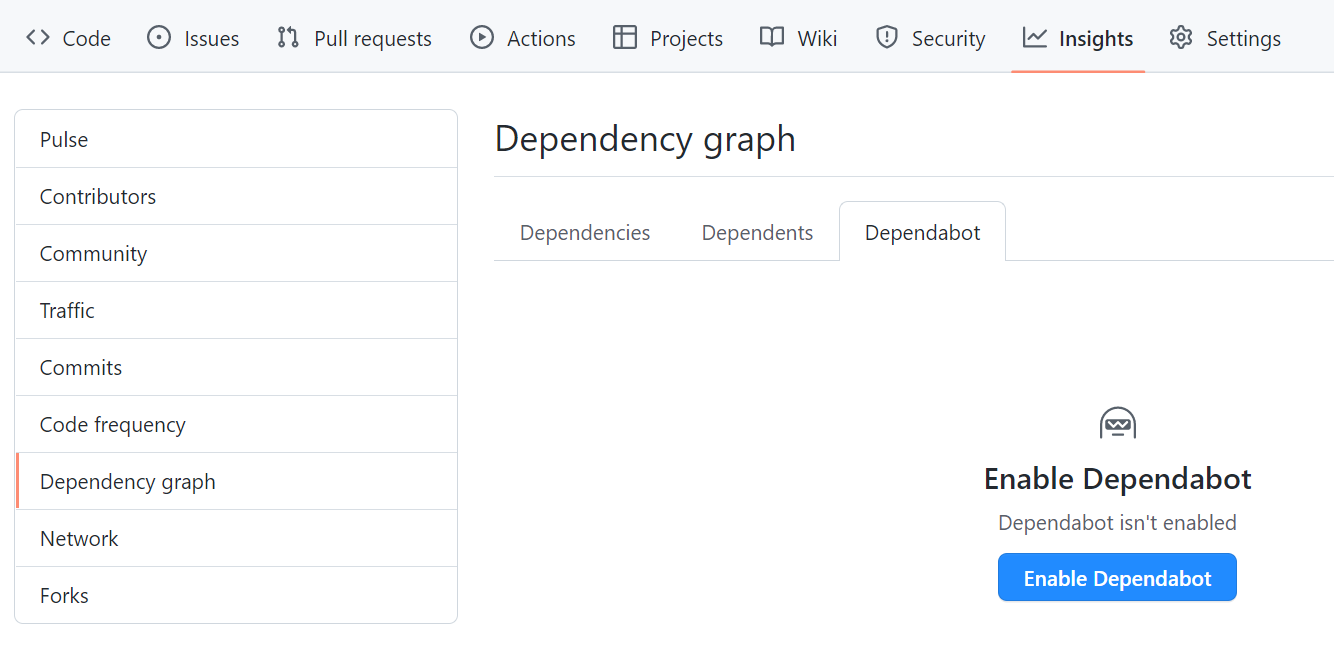The image size is (1334, 653).
Task: Select Dependency graph in the sidebar
Action: tap(236, 481)
